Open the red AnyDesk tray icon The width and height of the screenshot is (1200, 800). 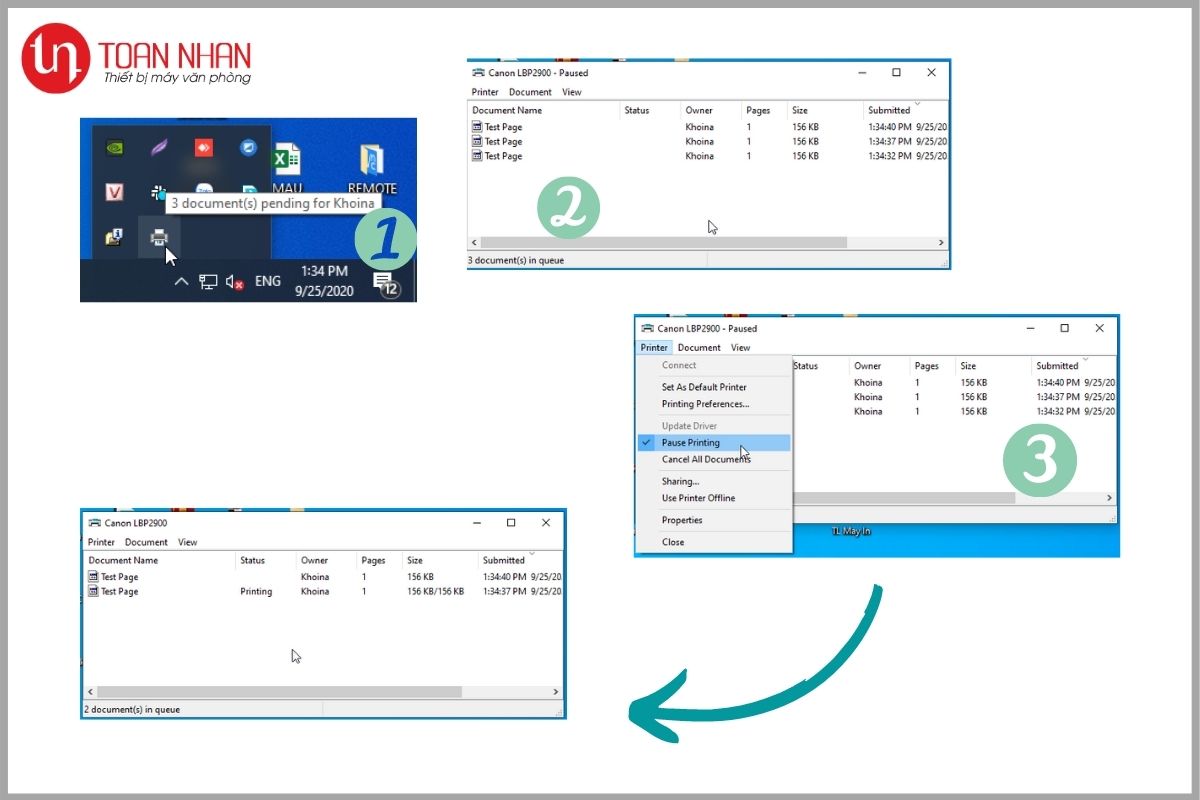pos(203,147)
